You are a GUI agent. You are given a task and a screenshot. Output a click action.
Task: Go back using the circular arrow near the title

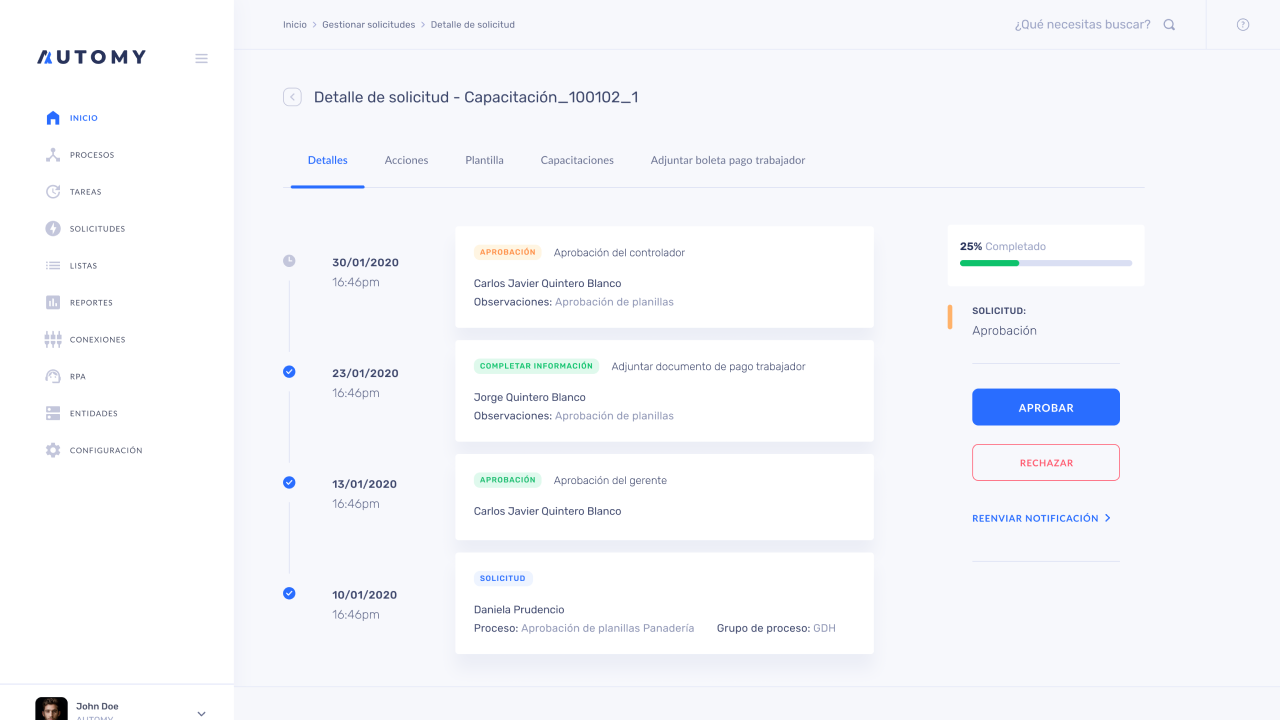pyautogui.click(x=292, y=97)
